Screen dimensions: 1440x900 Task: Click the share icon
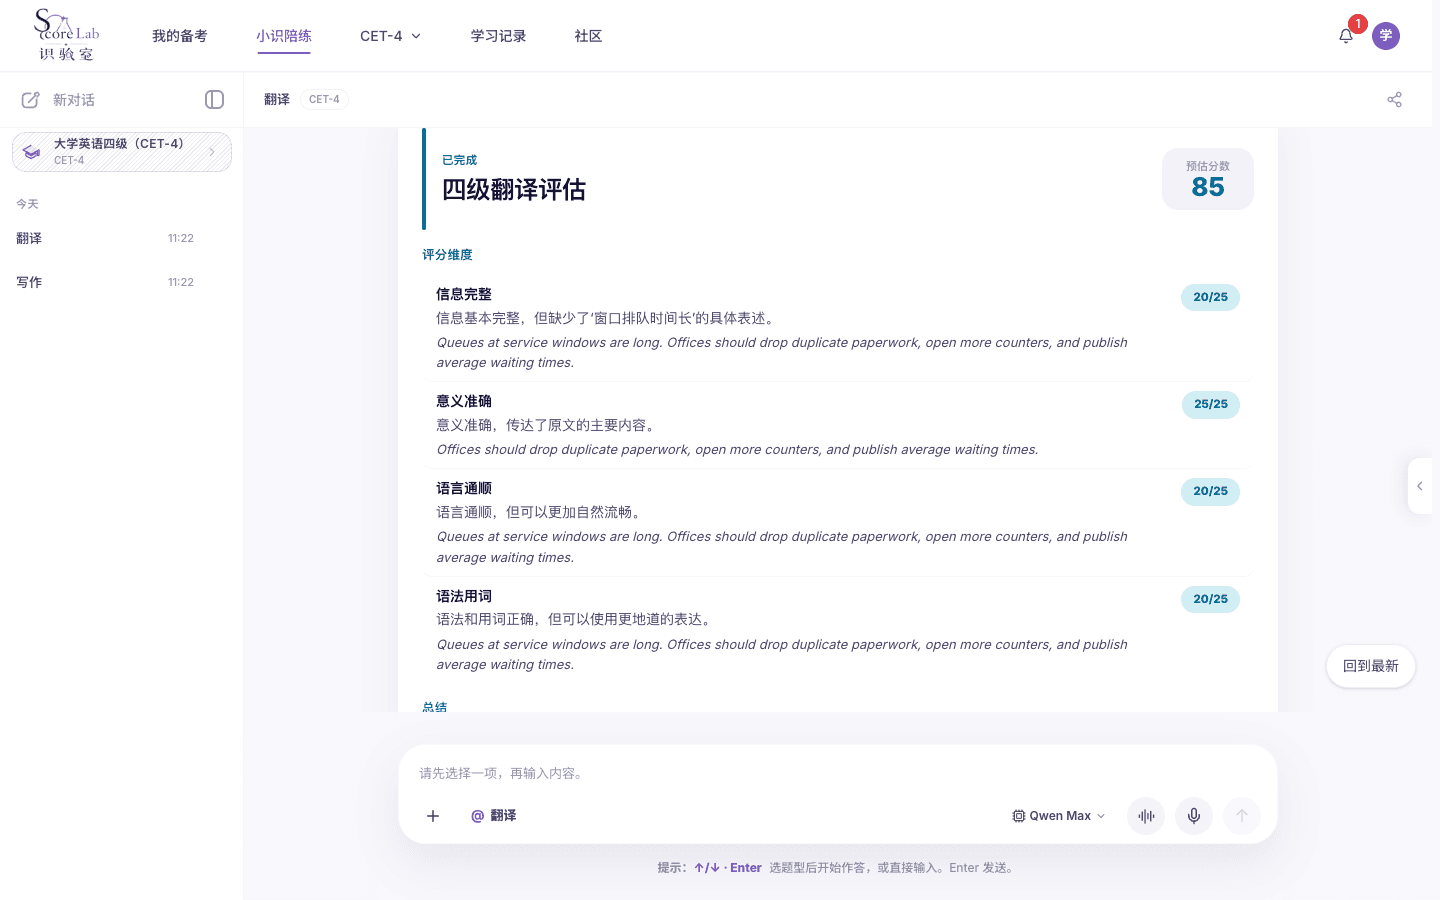click(x=1394, y=99)
